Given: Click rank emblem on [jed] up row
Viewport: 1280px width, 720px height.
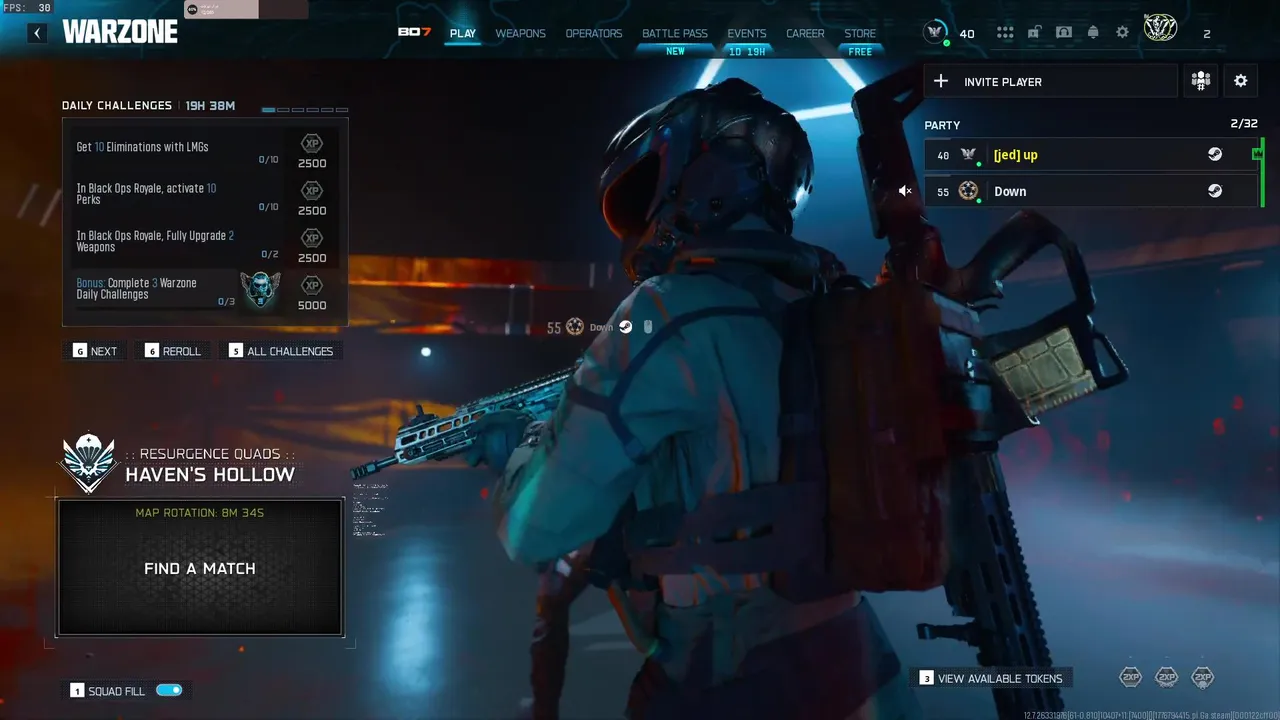Looking at the screenshot, I should pos(968,154).
